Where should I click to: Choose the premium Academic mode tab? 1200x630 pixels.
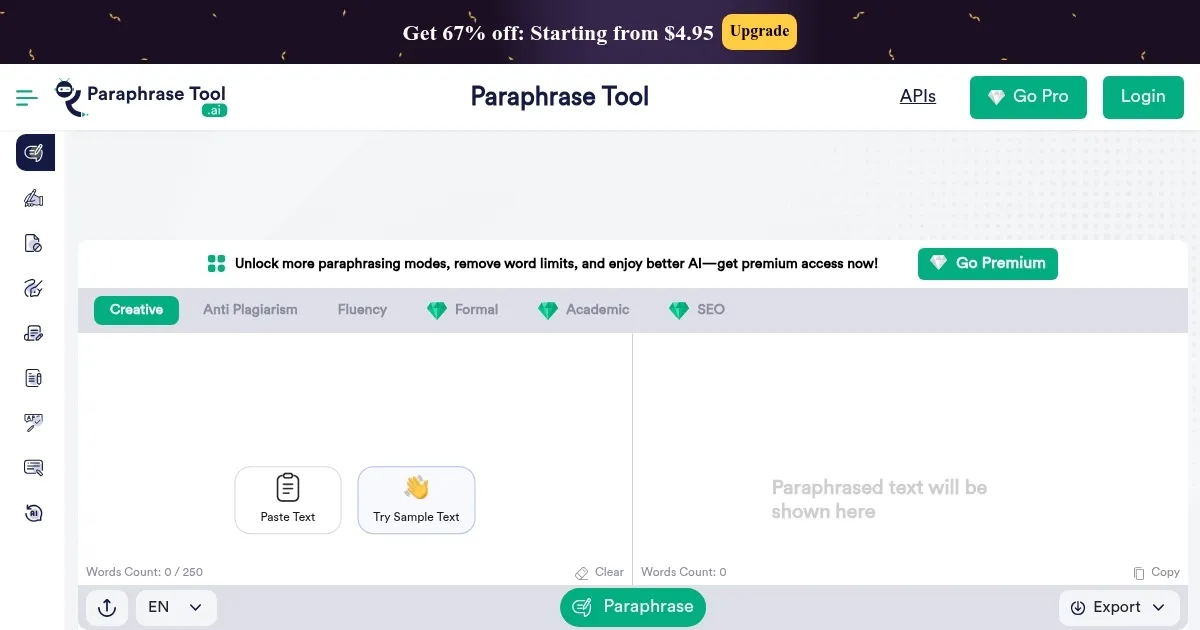584,310
